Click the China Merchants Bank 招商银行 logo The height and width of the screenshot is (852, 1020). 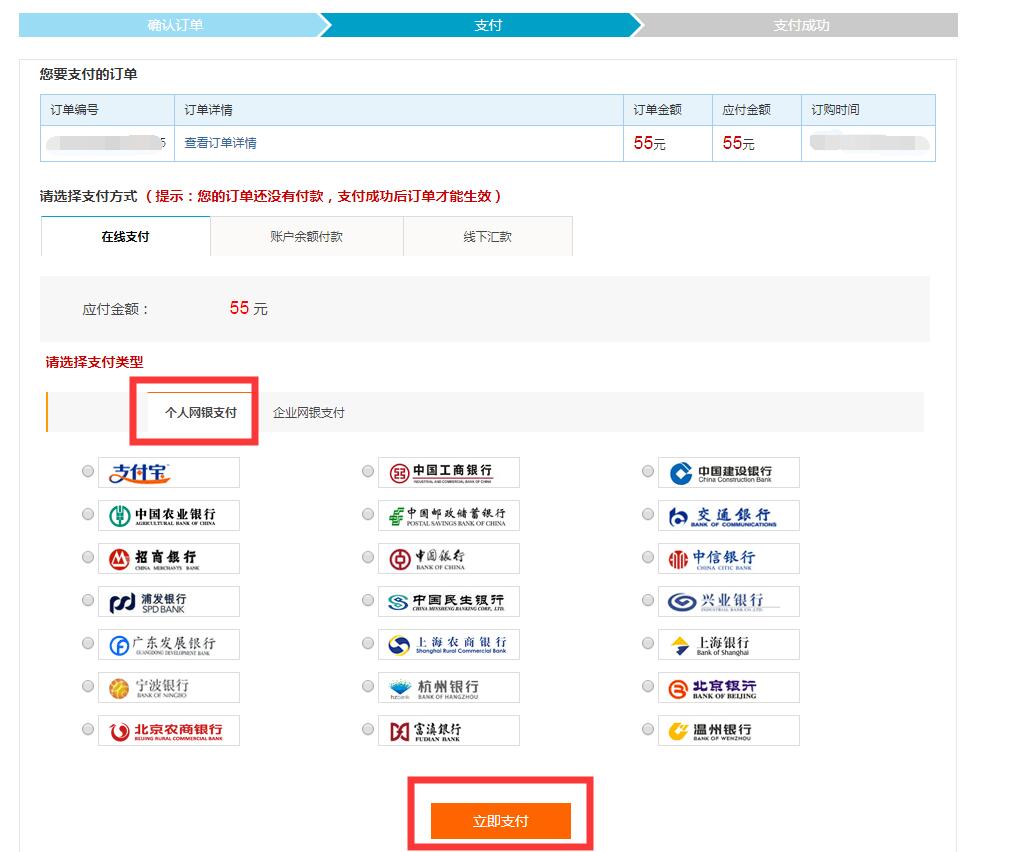[168, 559]
